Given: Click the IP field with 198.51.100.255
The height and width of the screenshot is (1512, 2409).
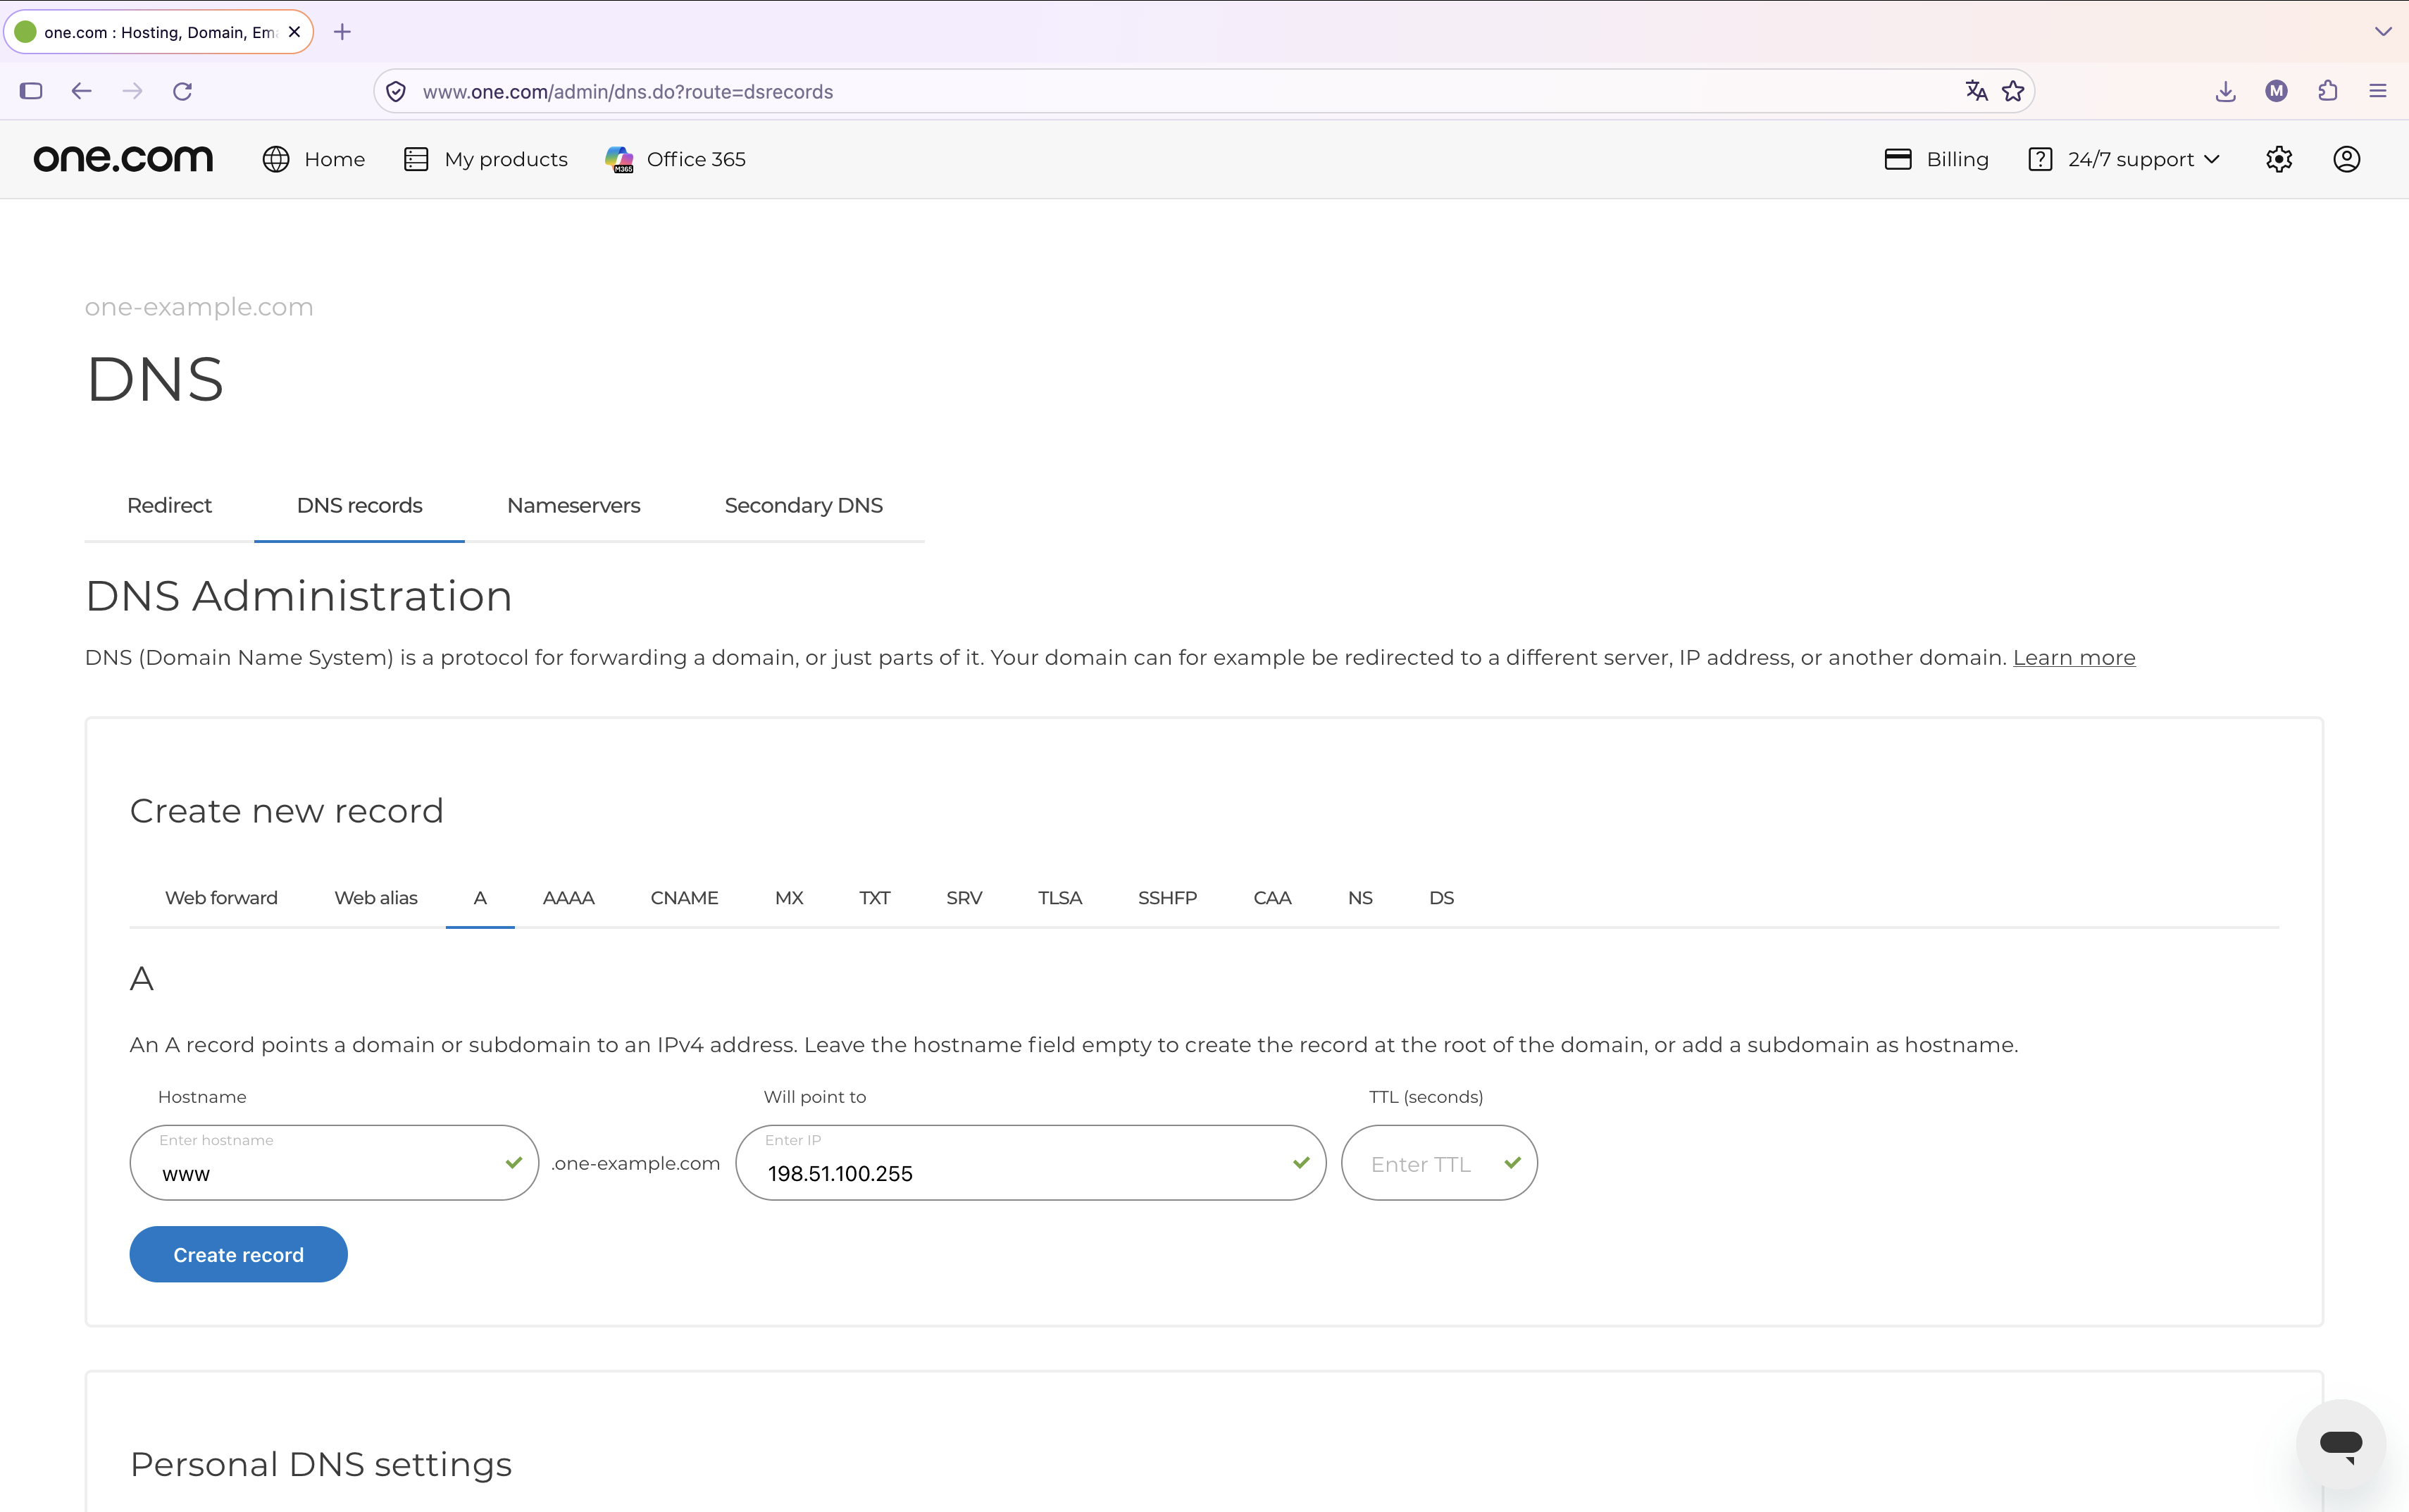Looking at the screenshot, I should tap(1031, 1162).
